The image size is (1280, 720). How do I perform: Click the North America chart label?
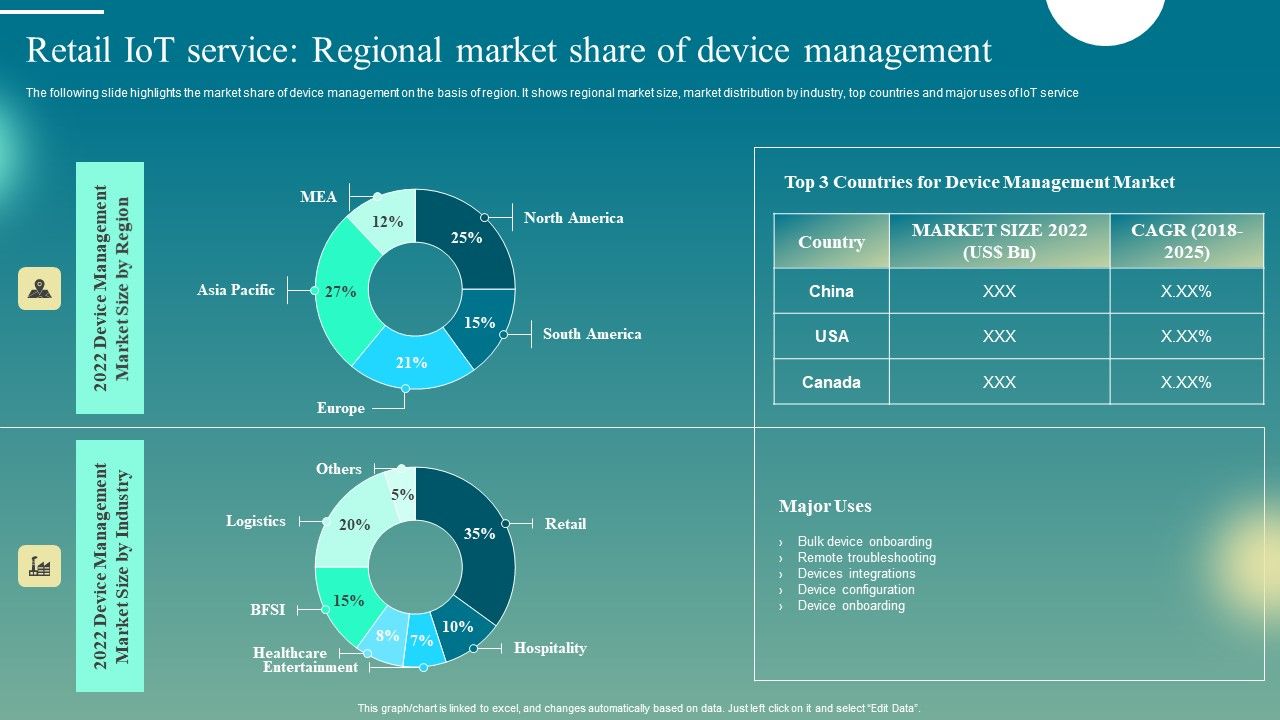pos(573,218)
